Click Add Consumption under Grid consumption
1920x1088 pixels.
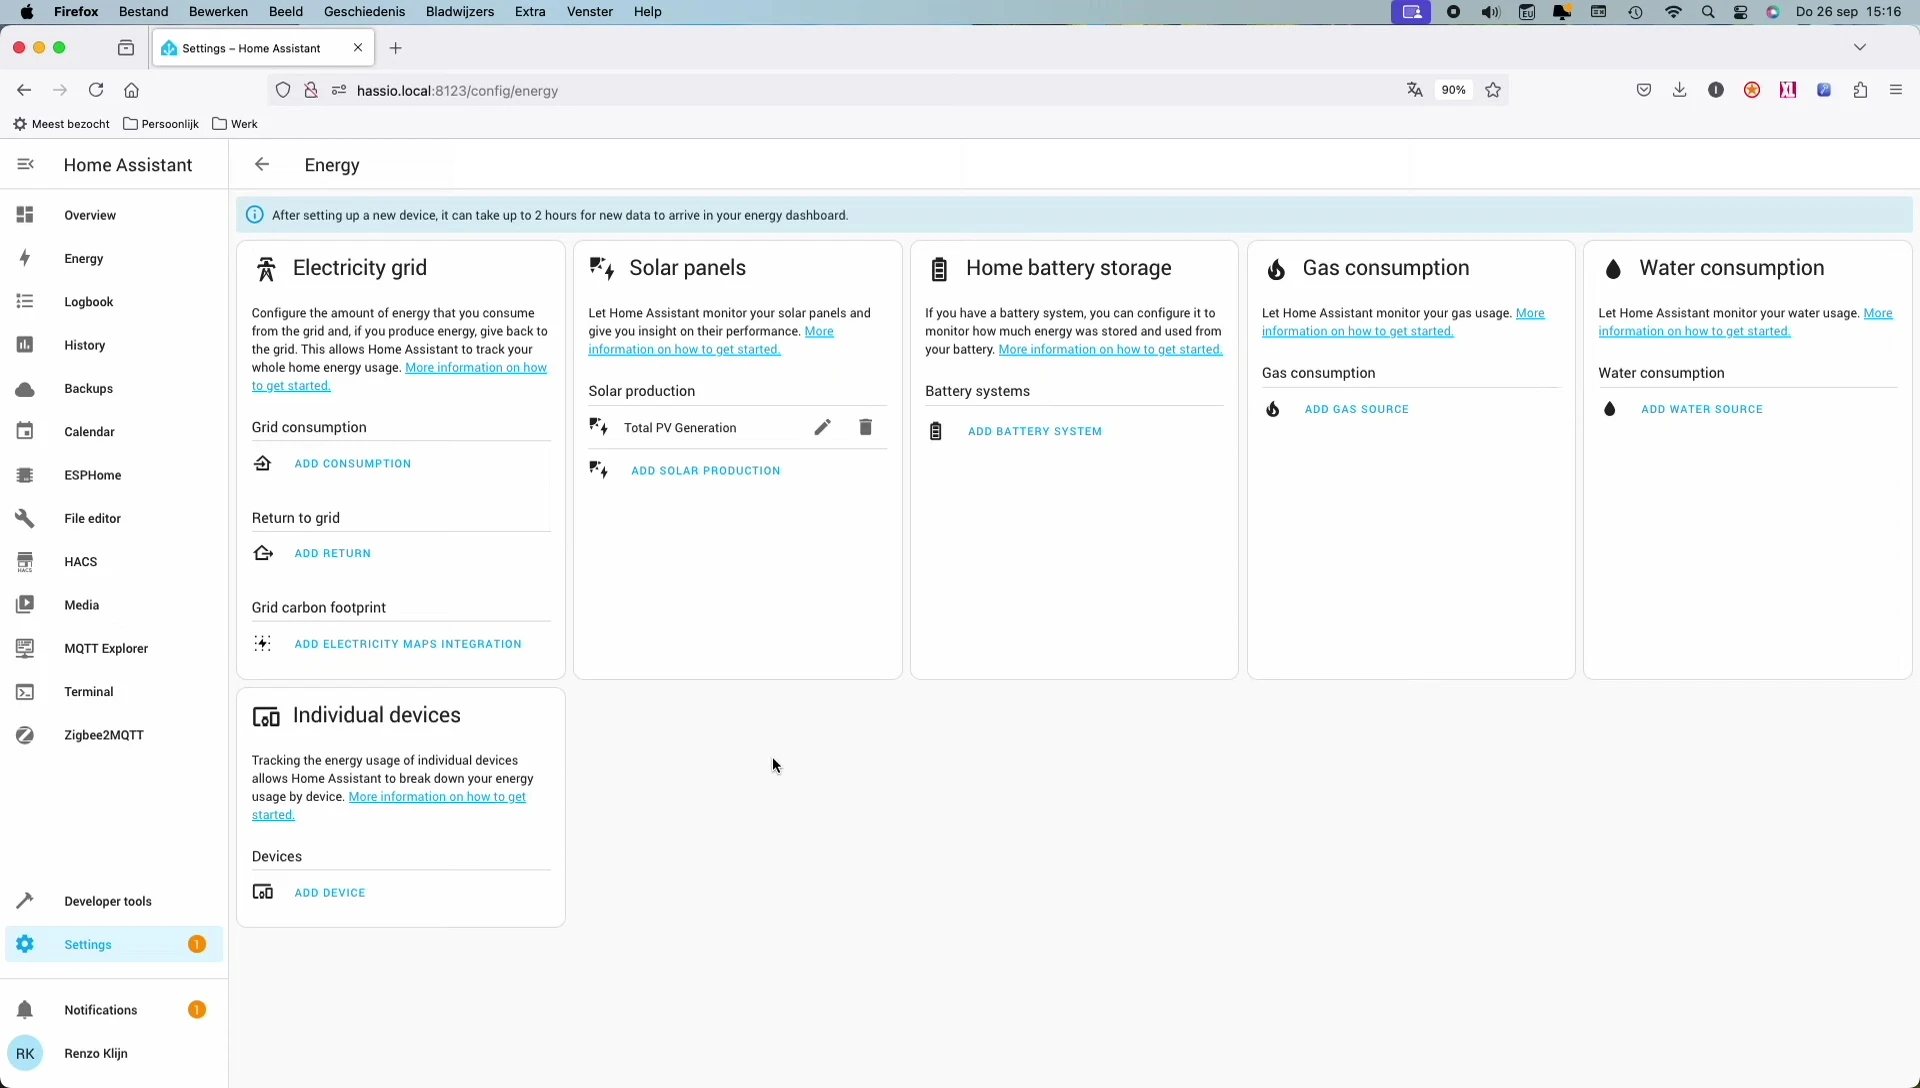(x=352, y=464)
